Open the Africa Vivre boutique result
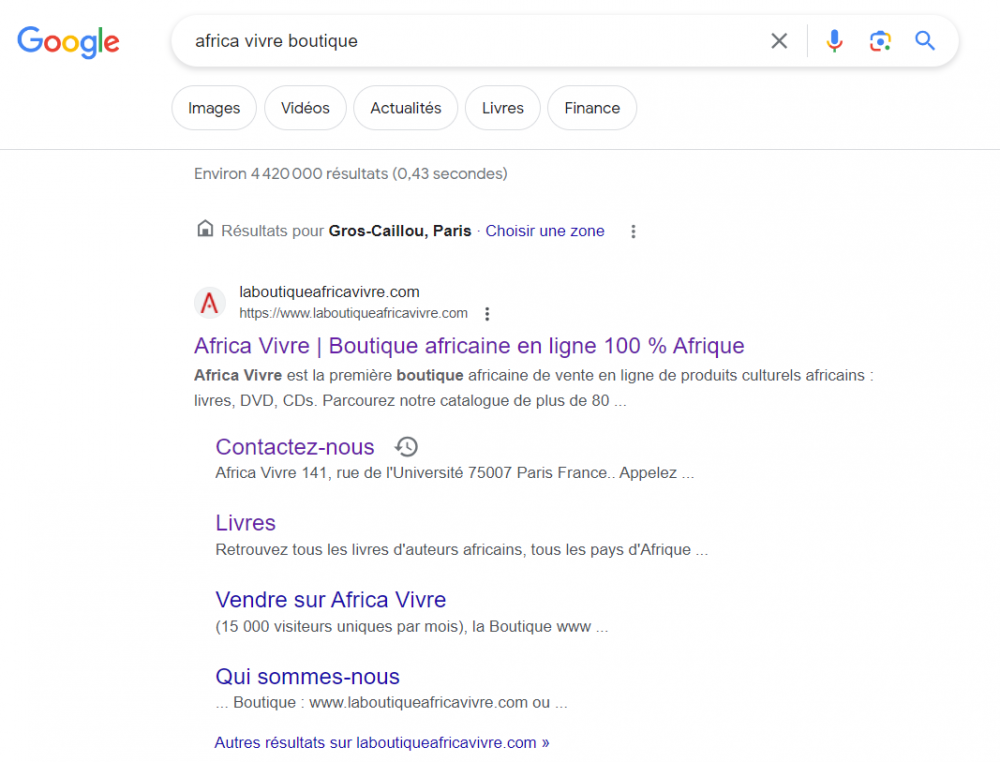Screen dimensions: 1000x762 click(x=468, y=345)
